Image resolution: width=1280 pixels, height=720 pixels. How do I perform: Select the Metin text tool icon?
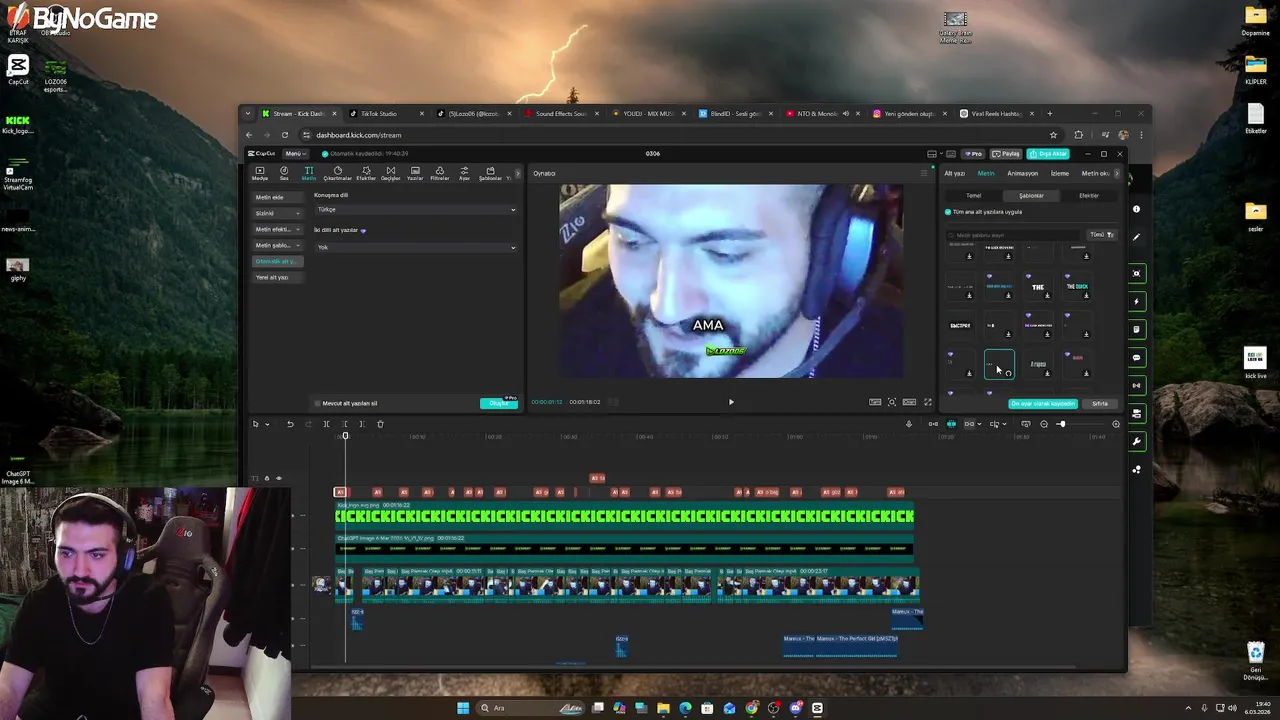(309, 173)
